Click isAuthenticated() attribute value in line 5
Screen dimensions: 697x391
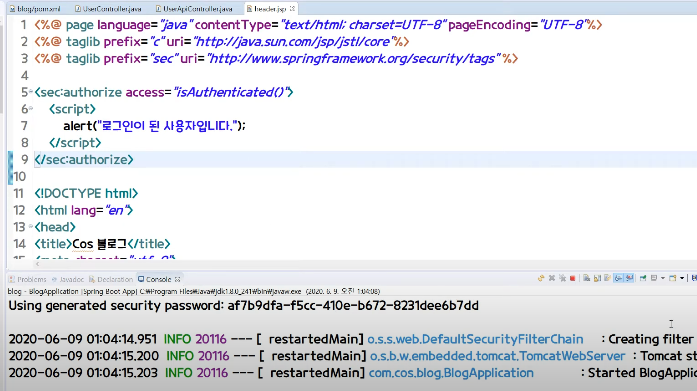(x=231, y=92)
